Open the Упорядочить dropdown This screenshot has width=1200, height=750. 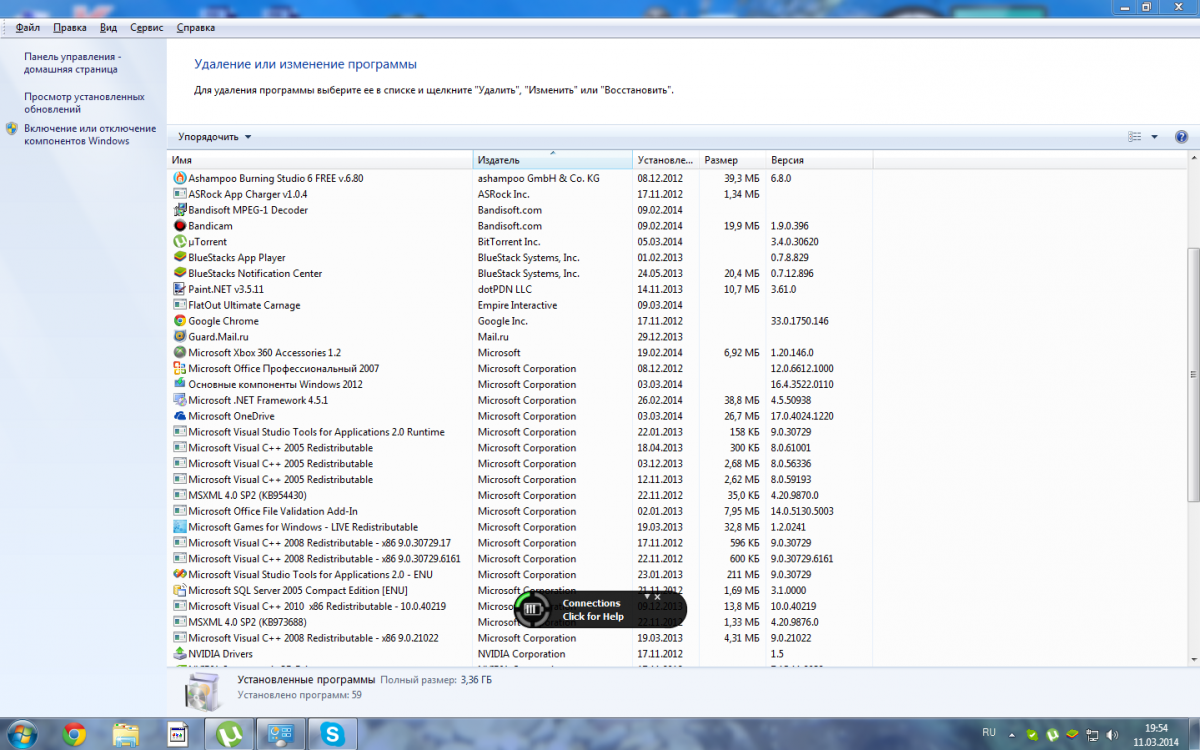point(215,137)
